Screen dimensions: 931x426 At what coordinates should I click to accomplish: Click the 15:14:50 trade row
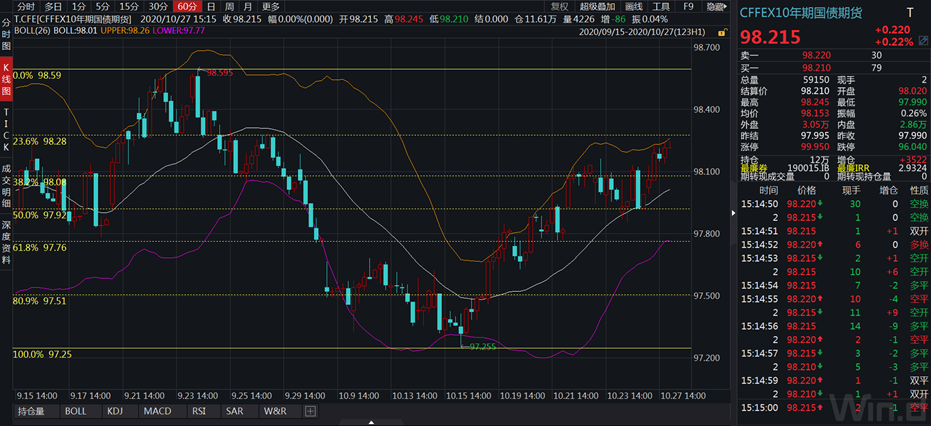point(833,203)
